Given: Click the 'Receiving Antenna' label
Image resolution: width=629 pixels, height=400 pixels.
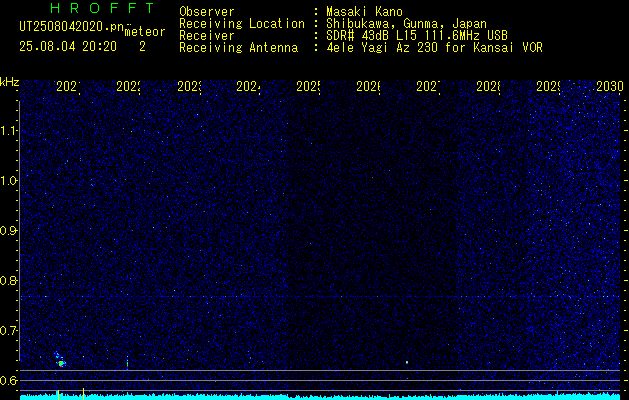Looking at the screenshot, I should 238,48.
